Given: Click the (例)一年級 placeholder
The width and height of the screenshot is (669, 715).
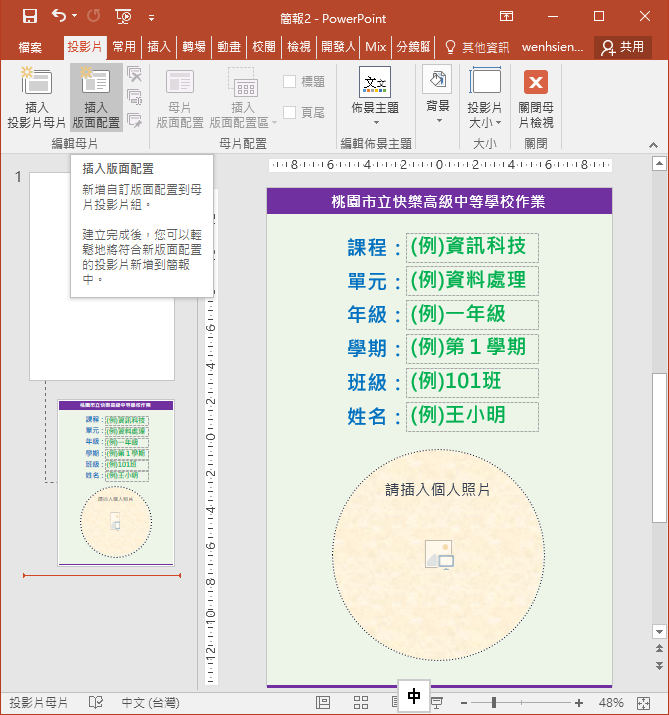Looking at the screenshot, I should pyautogui.click(x=472, y=315).
